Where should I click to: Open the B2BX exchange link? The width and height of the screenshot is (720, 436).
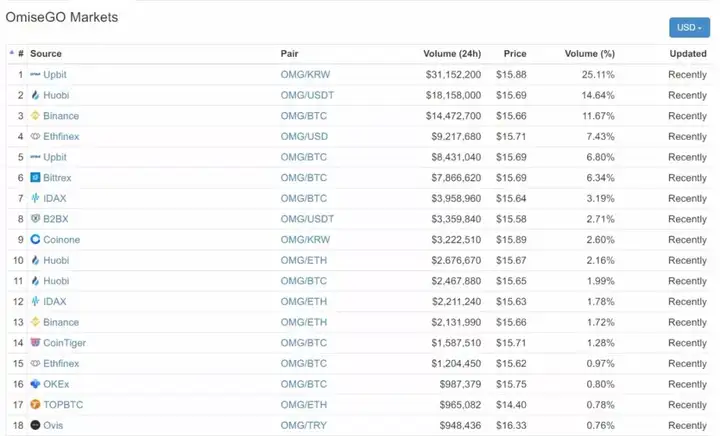(56, 219)
